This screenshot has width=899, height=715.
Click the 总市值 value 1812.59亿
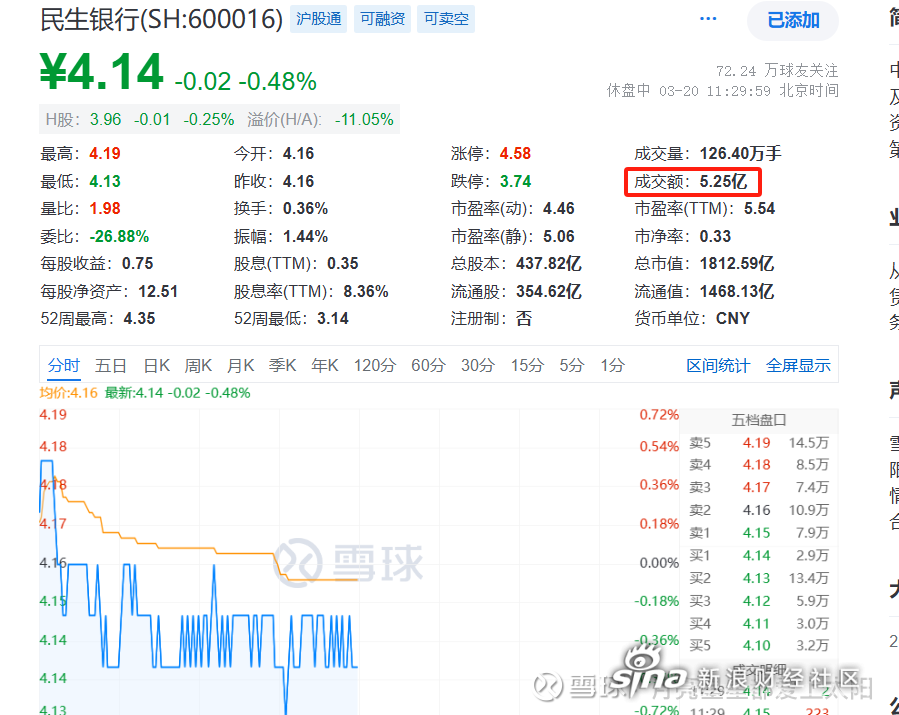[x=737, y=264]
